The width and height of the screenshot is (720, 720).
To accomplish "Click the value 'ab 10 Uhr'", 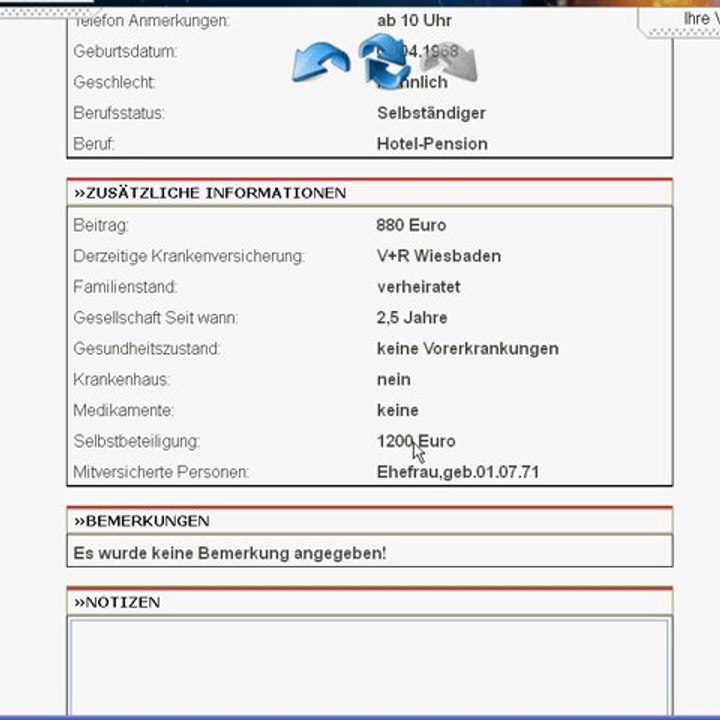I will tap(414, 21).
